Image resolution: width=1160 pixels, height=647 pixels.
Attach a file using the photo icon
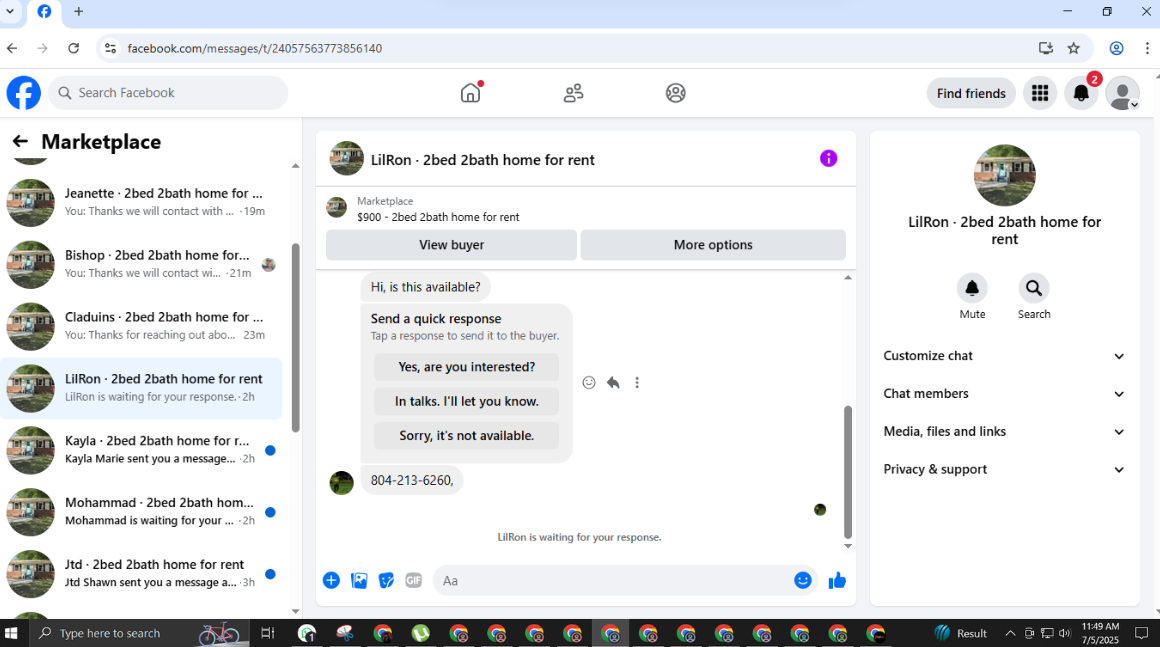tap(359, 580)
